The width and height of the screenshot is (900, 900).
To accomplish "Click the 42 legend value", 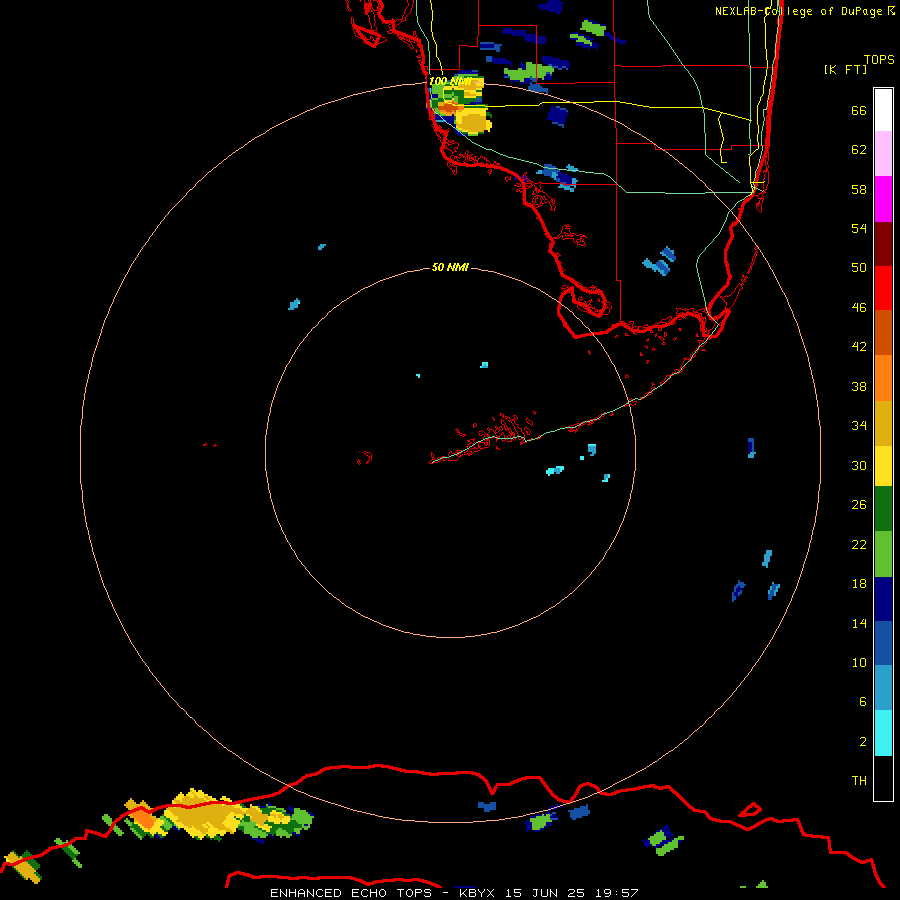I will coord(859,347).
